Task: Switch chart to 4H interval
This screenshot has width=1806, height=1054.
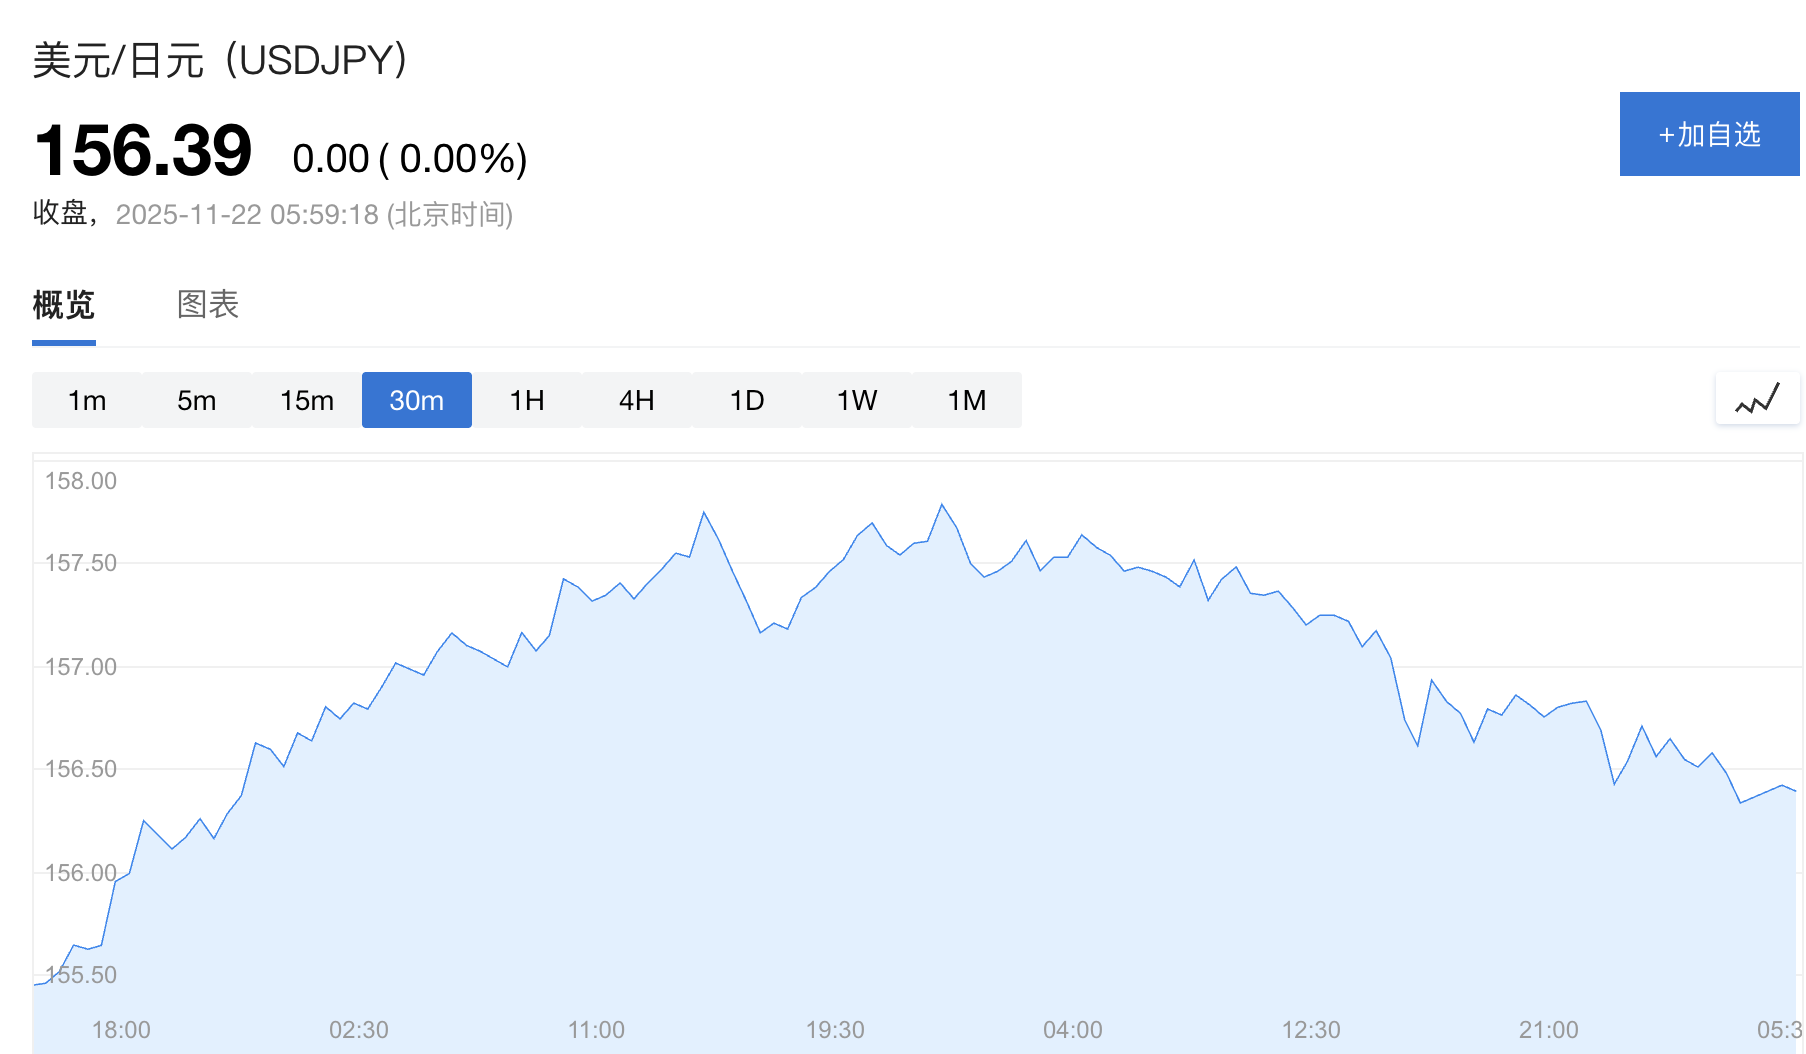Action: tap(637, 400)
